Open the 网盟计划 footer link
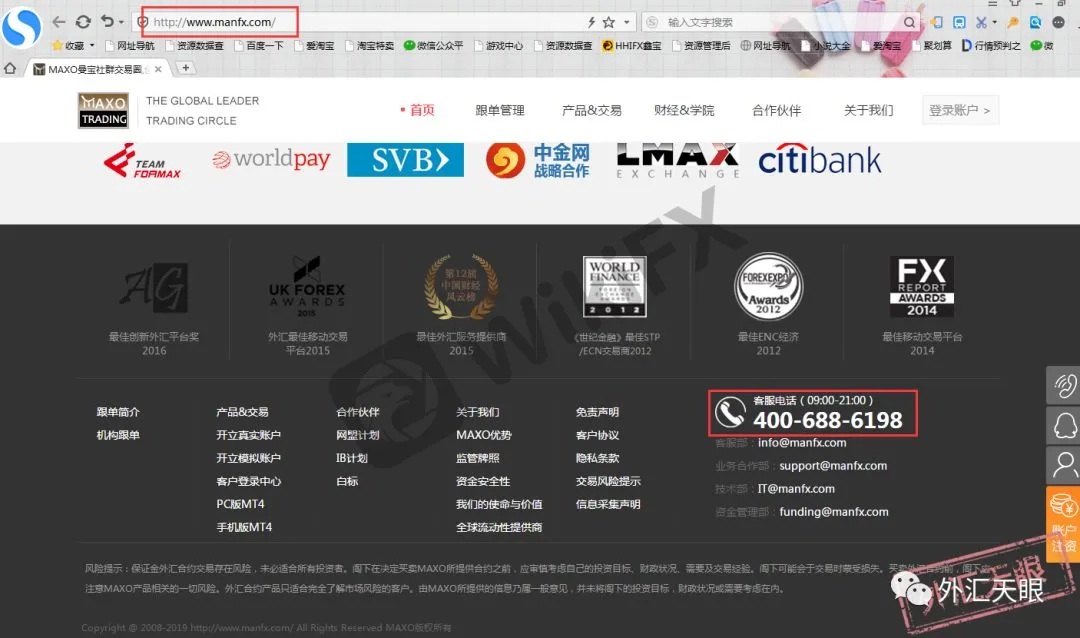The height and width of the screenshot is (638, 1080). (357, 435)
